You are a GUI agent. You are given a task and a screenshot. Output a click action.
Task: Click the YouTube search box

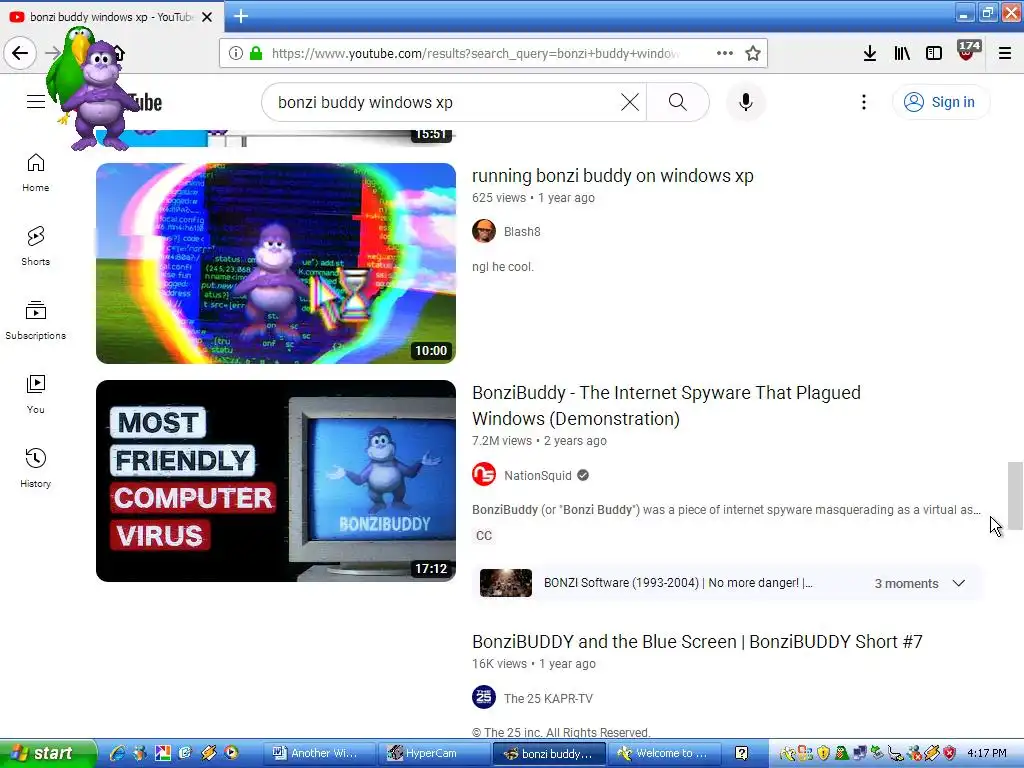point(444,103)
